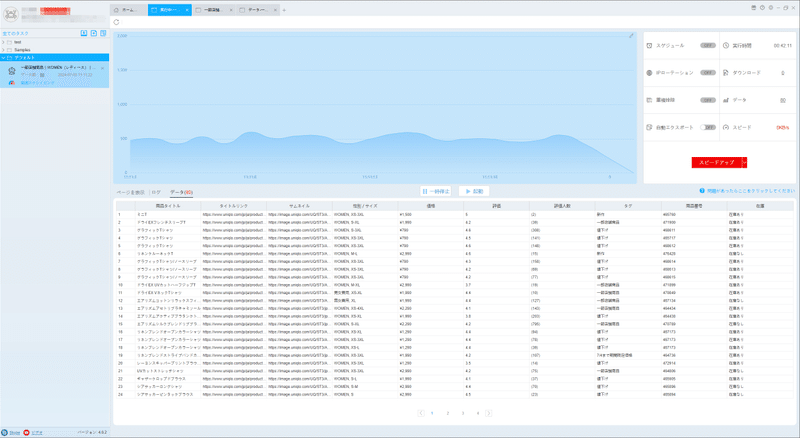
Task: Switch to the ホーム tab
Action: tap(129, 10)
